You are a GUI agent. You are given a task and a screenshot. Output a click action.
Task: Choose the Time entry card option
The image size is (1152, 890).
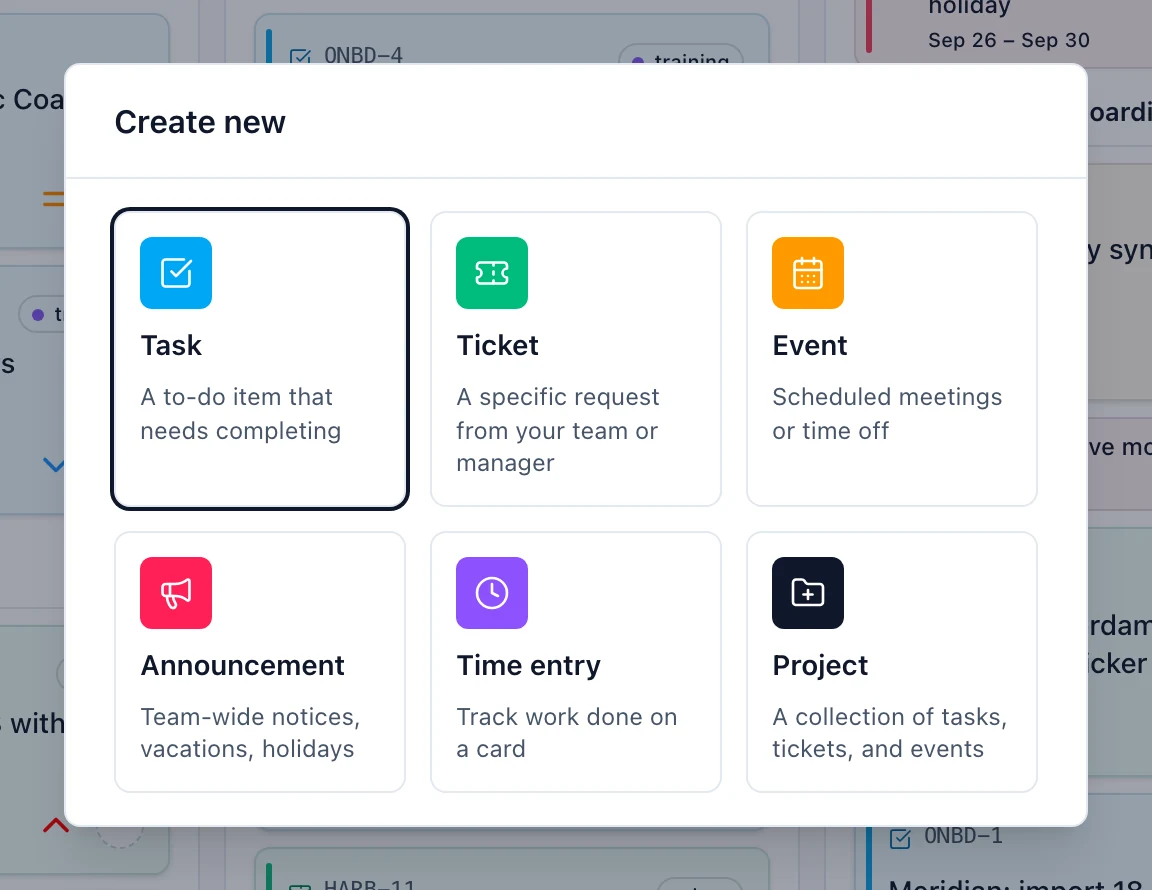pos(576,661)
